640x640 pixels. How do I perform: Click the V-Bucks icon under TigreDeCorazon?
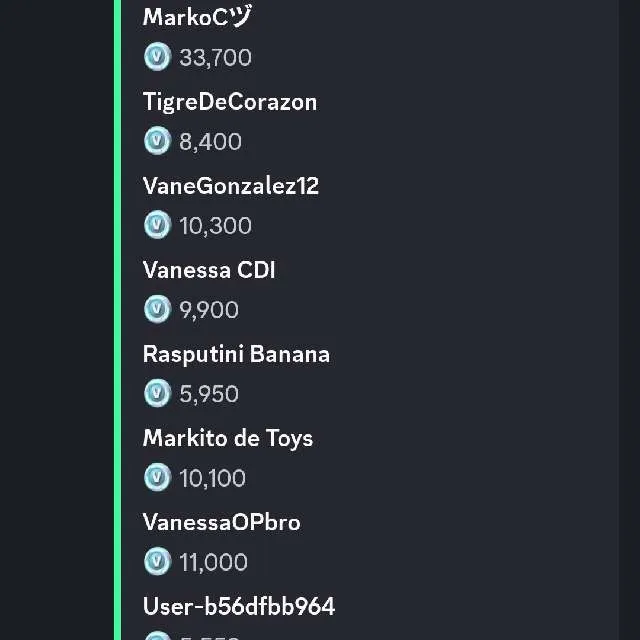click(x=157, y=141)
